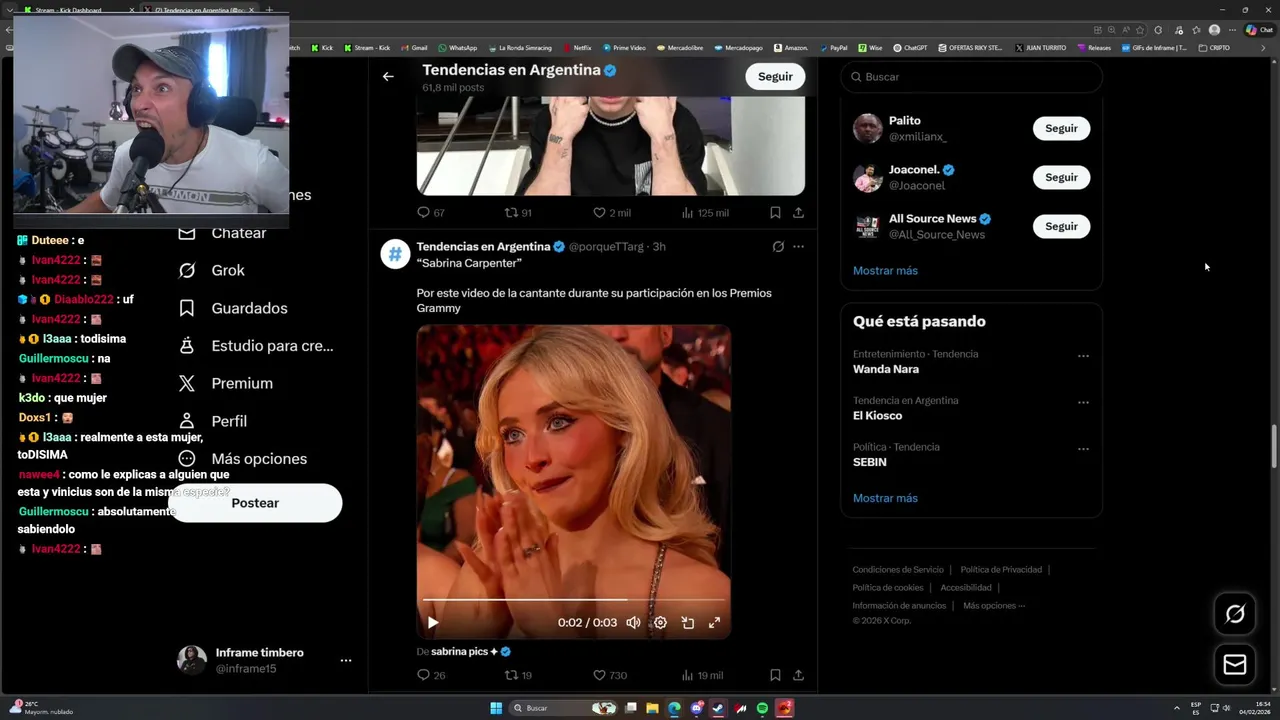Image resolution: width=1280 pixels, height=720 pixels.
Task: Follow Joaconel with Seguir button
Action: click(1061, 177)
